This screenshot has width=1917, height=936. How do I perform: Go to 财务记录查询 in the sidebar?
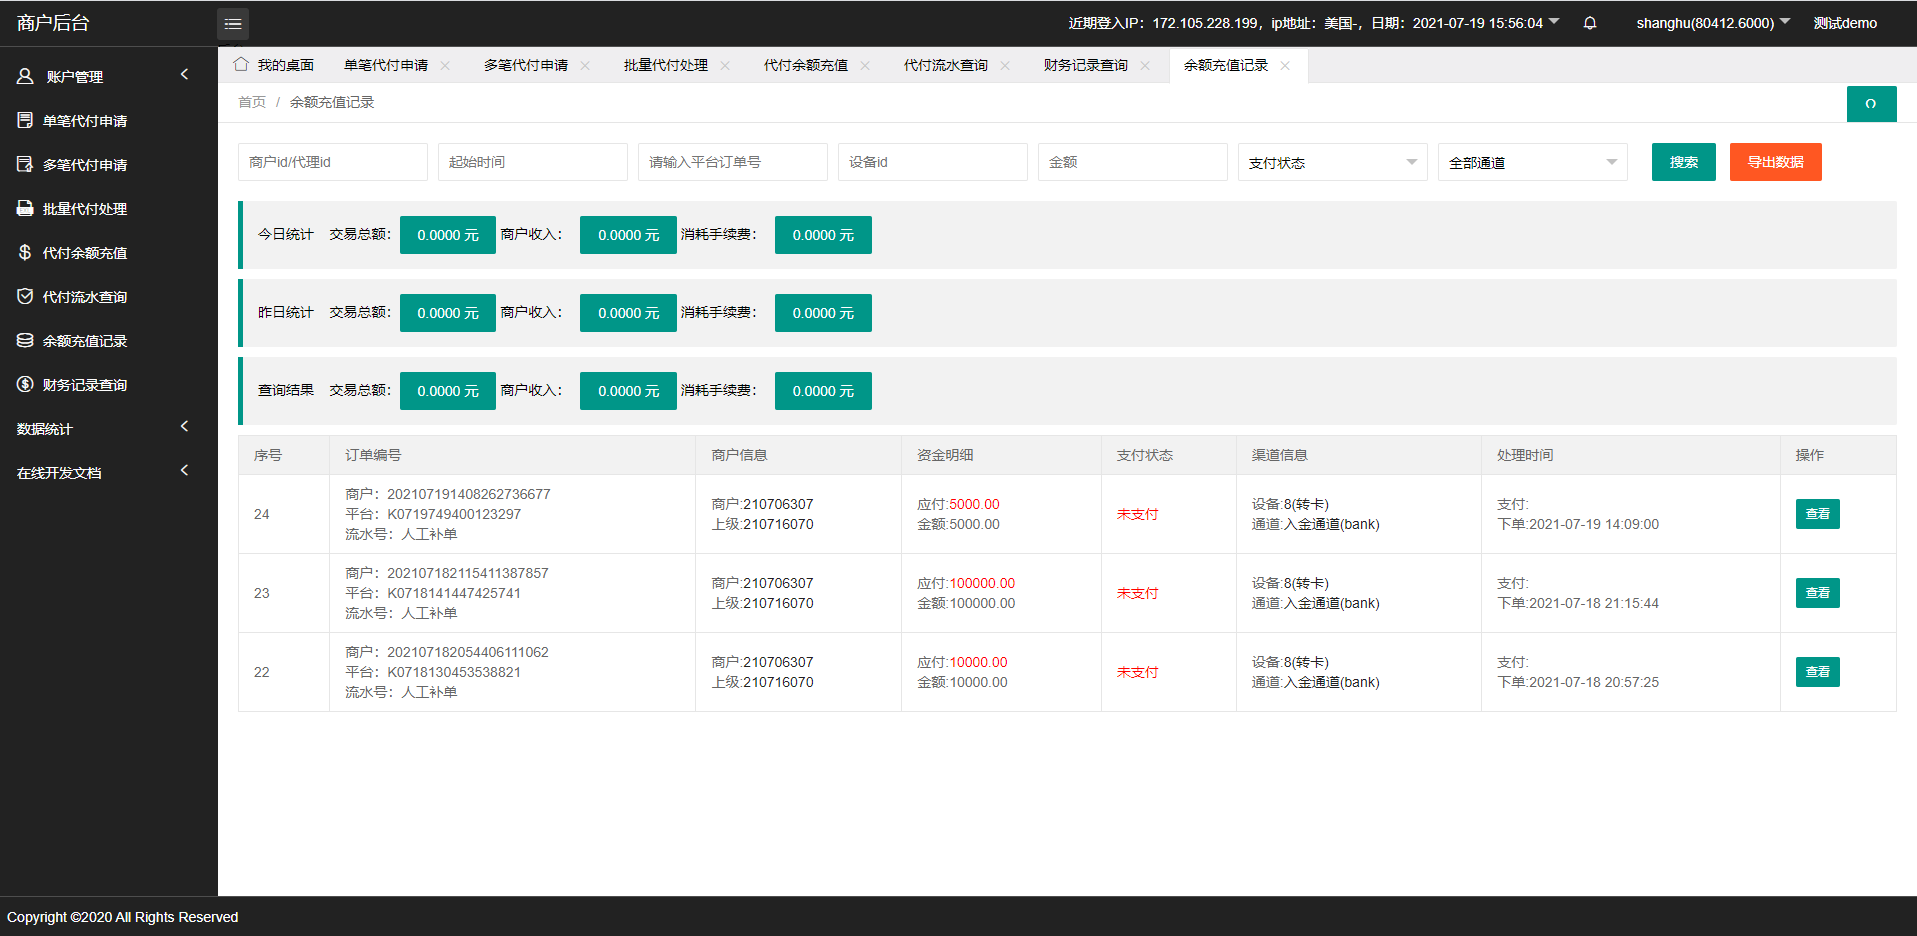tap(85, 385)
